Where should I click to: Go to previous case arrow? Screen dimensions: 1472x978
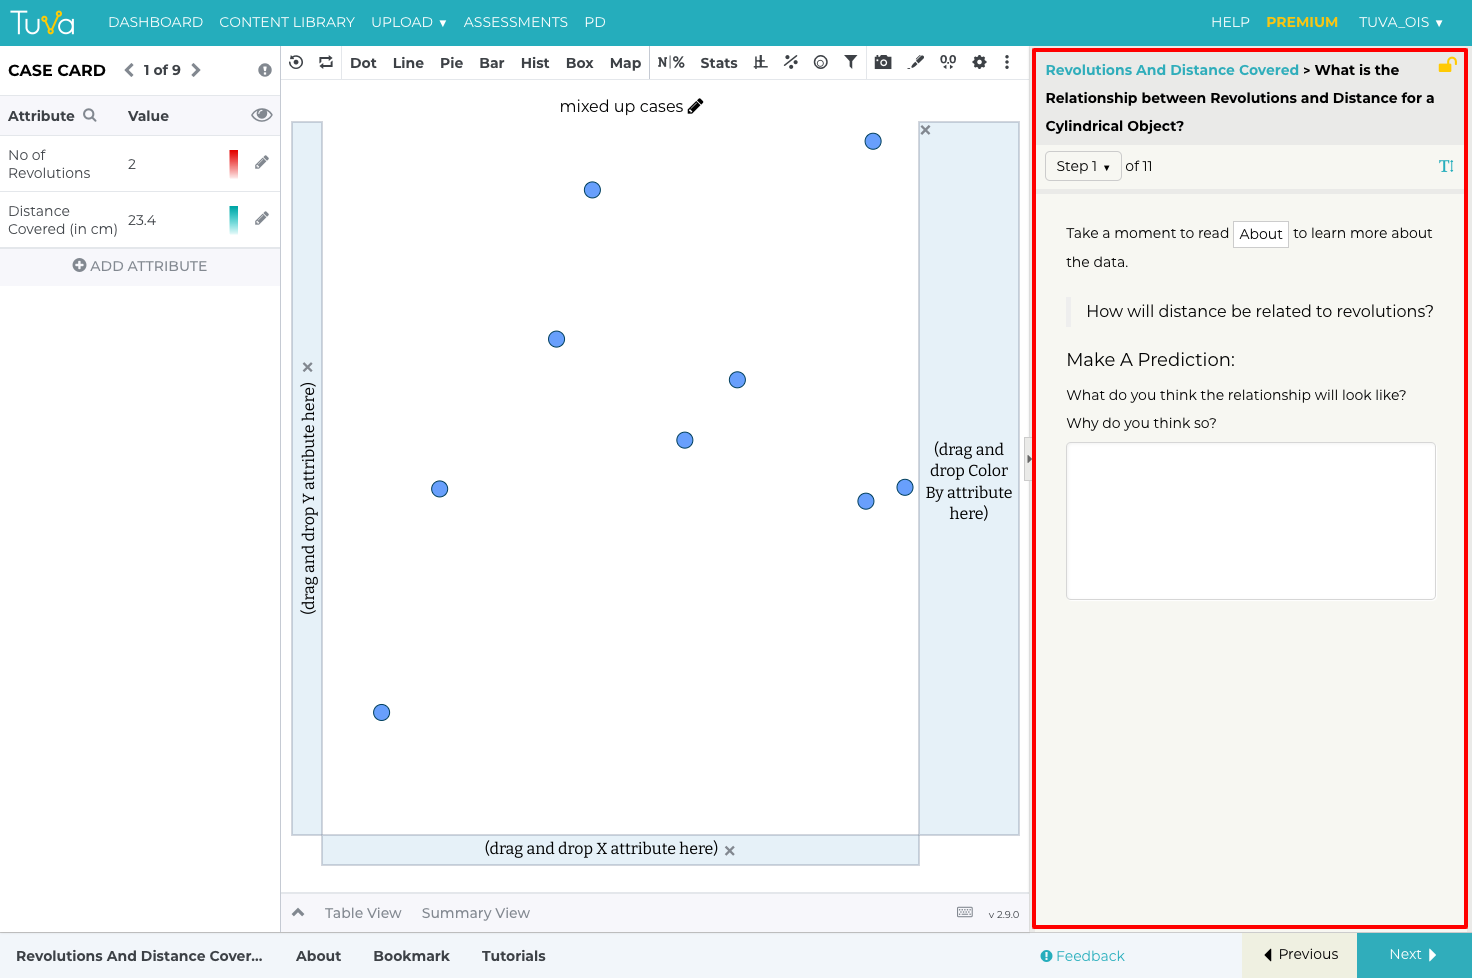click(x=129, y=70)
